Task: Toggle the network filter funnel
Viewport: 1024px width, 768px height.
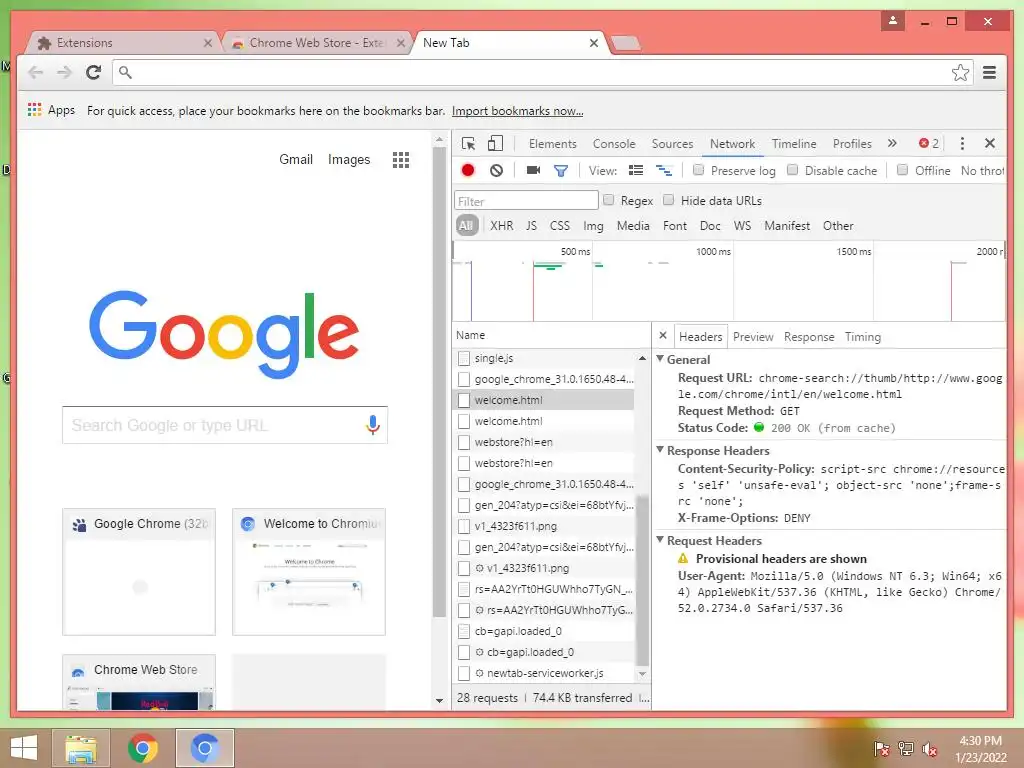Action: [x=560, y=171]
